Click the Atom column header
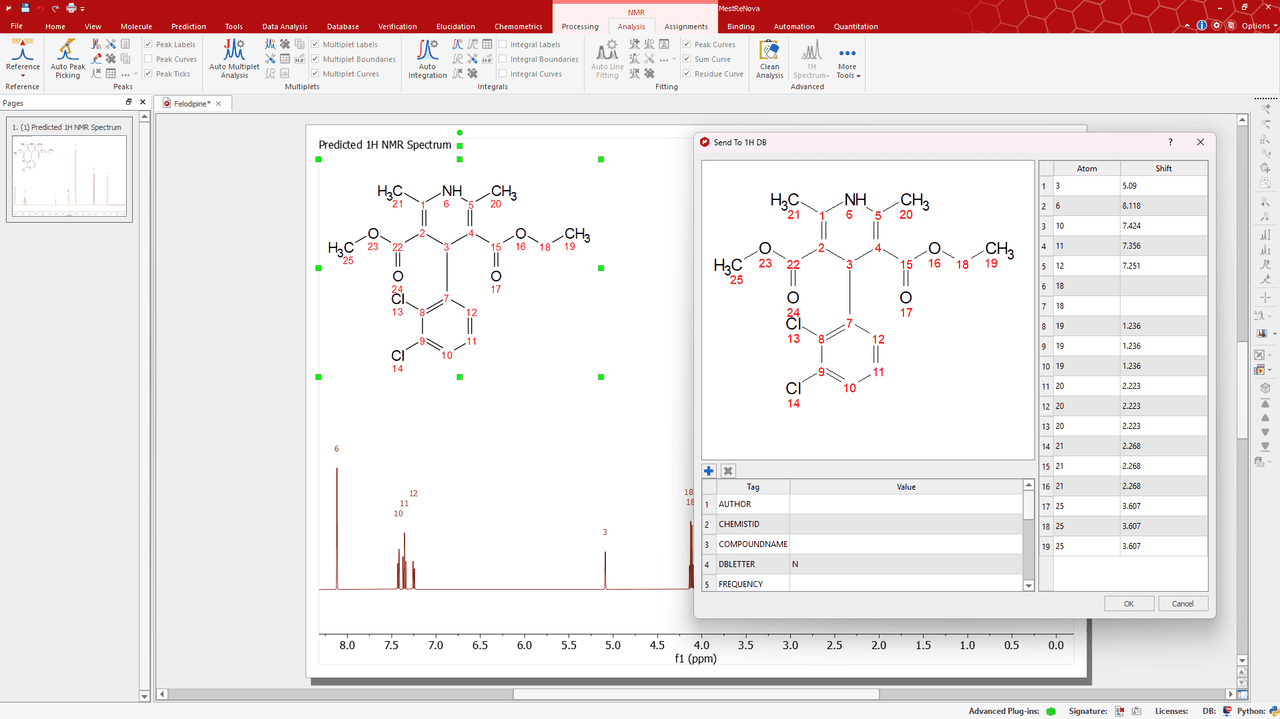Image resolution: width=1280 pixels, height=719 pixels. pyautogui.click(x=1087, y=168)
